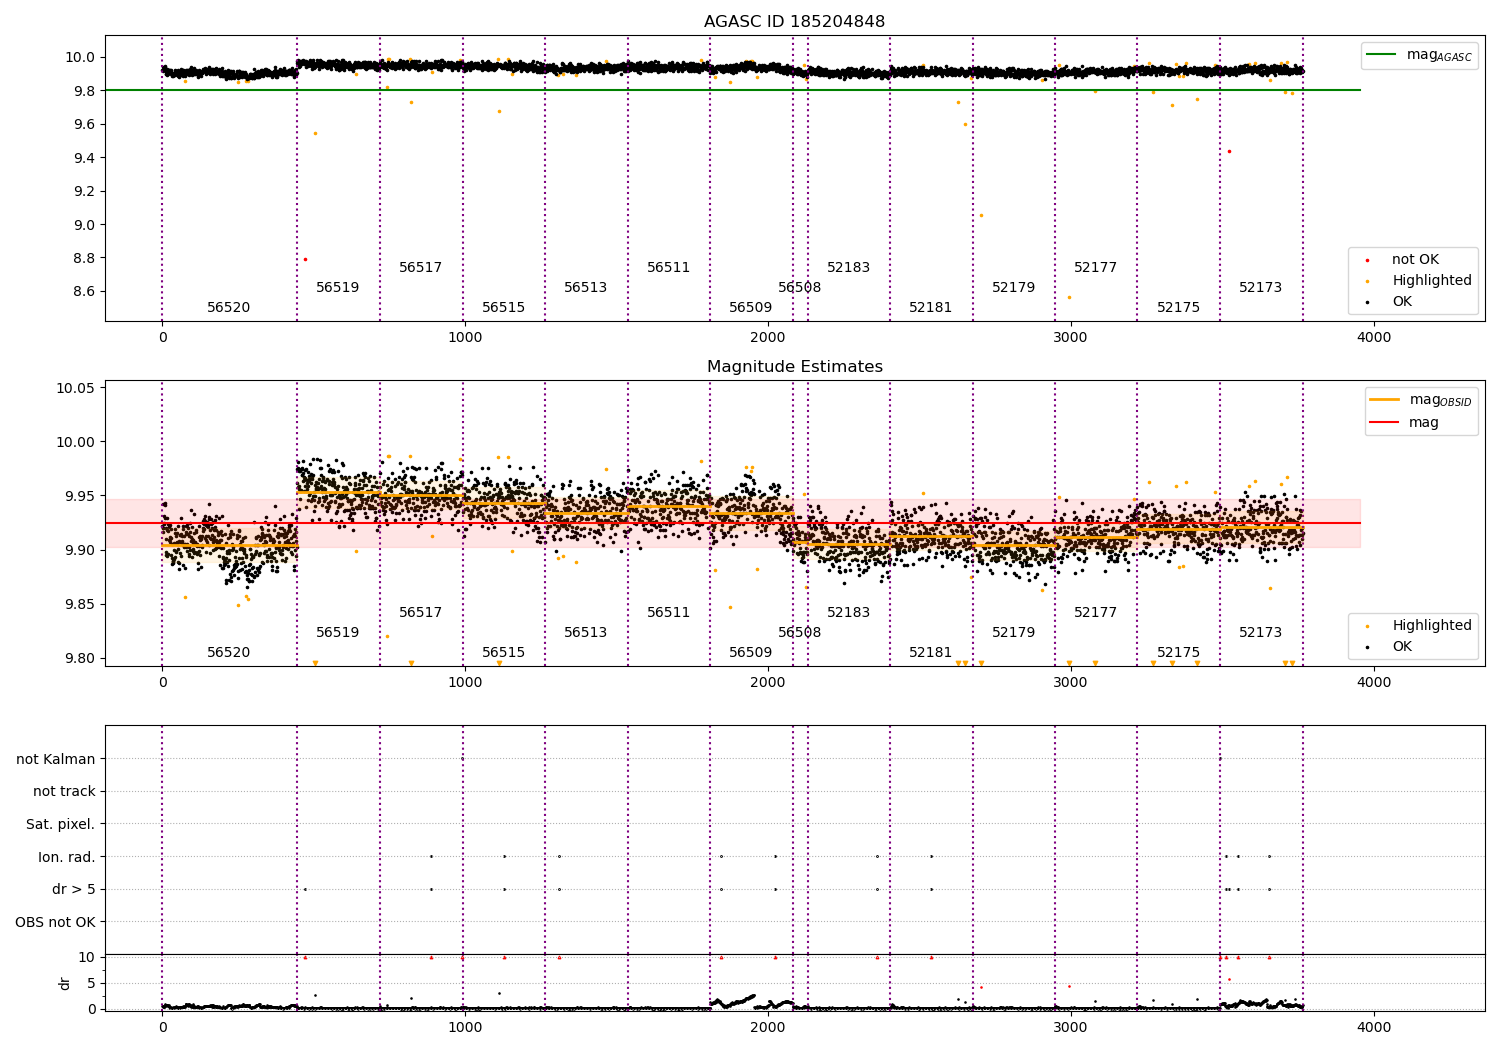This screenshot has width=1500, height=1050.
Task: Click OBSID label 56508 in Magnitude Estimates plot
Action: [800, 633]
